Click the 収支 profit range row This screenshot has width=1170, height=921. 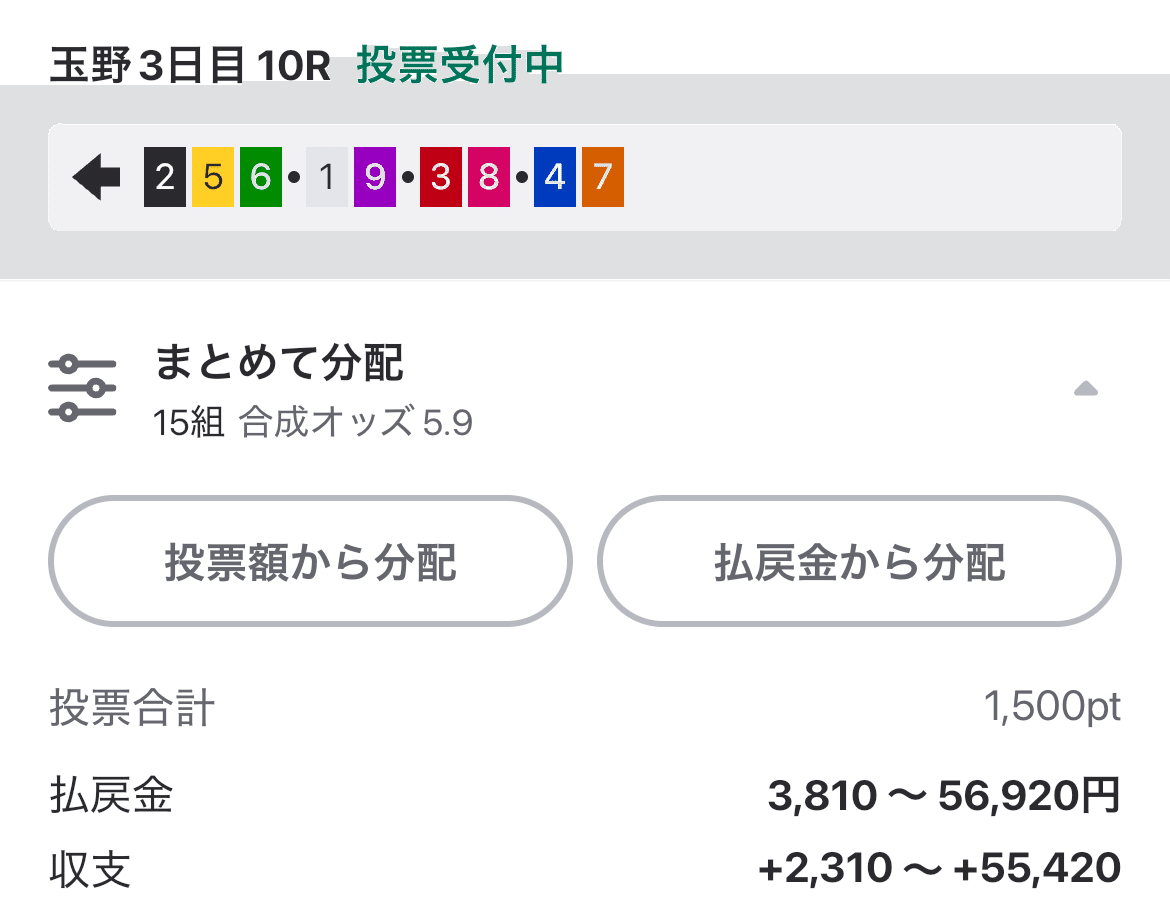pyautogui.click(x=940, y=866)
